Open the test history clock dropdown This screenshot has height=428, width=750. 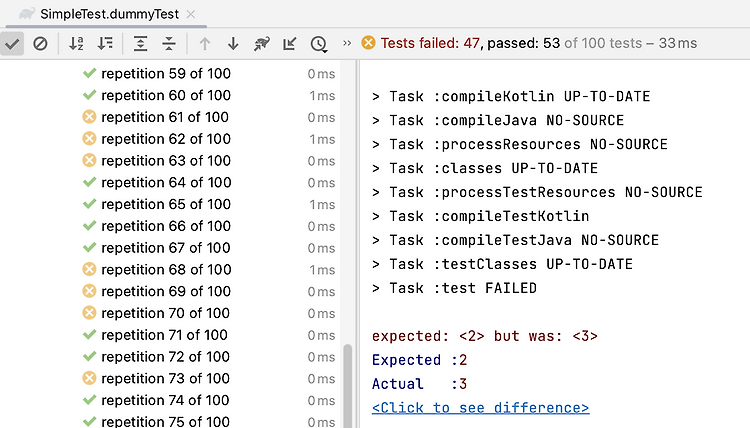[319, 44]
